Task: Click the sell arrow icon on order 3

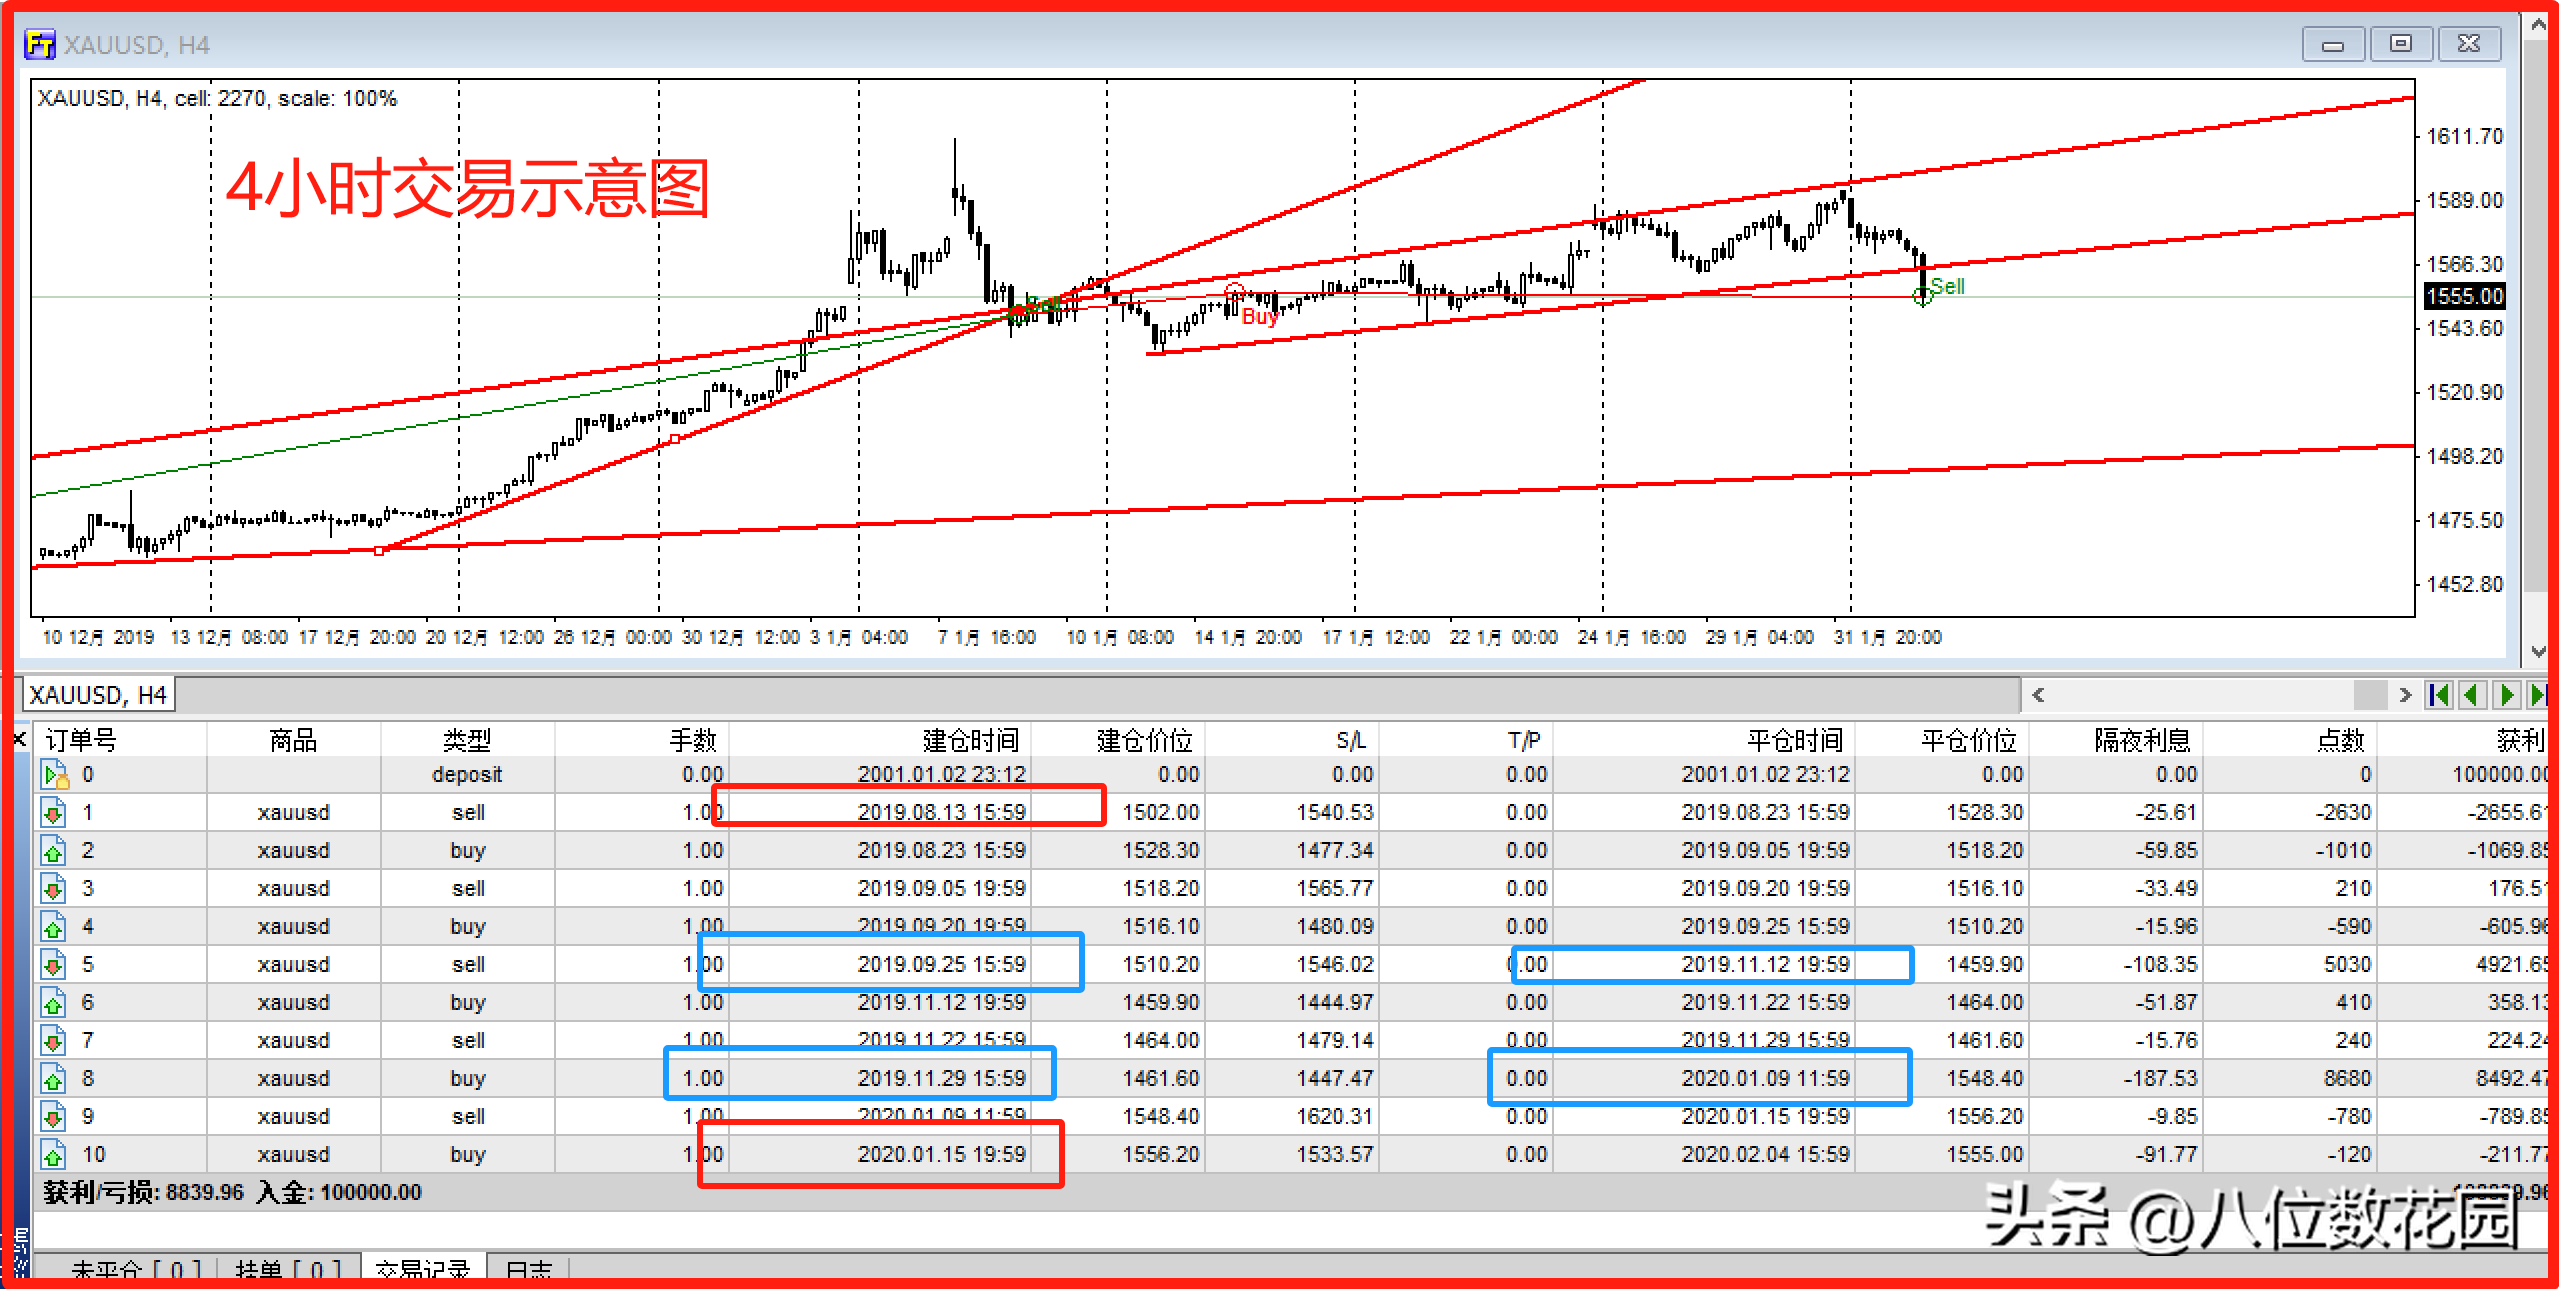Action: click(54, 889)
